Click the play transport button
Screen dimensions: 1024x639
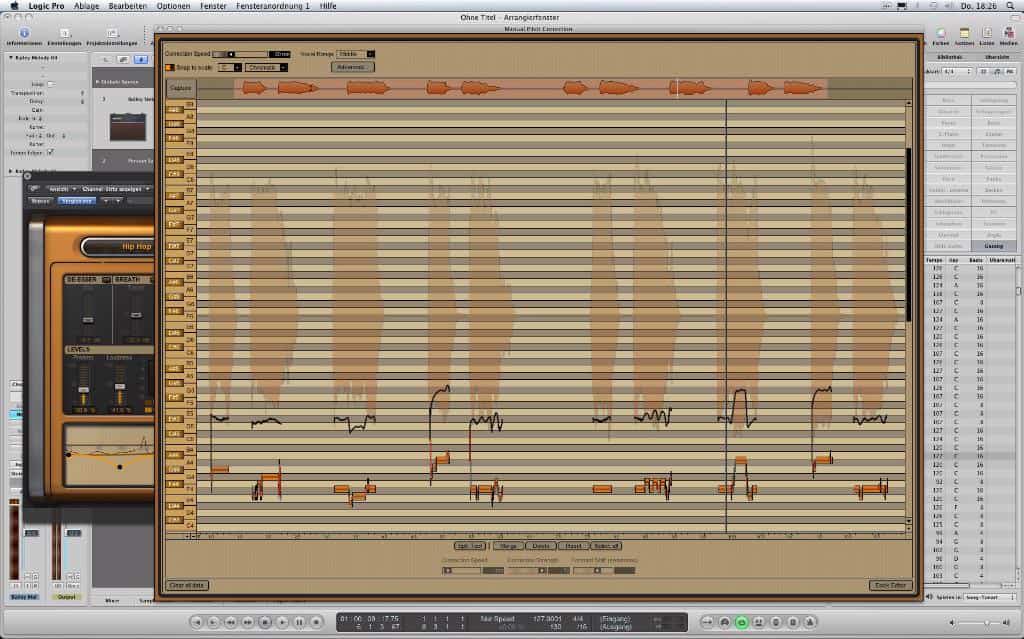pyautogui.click(x=282, y=622)
